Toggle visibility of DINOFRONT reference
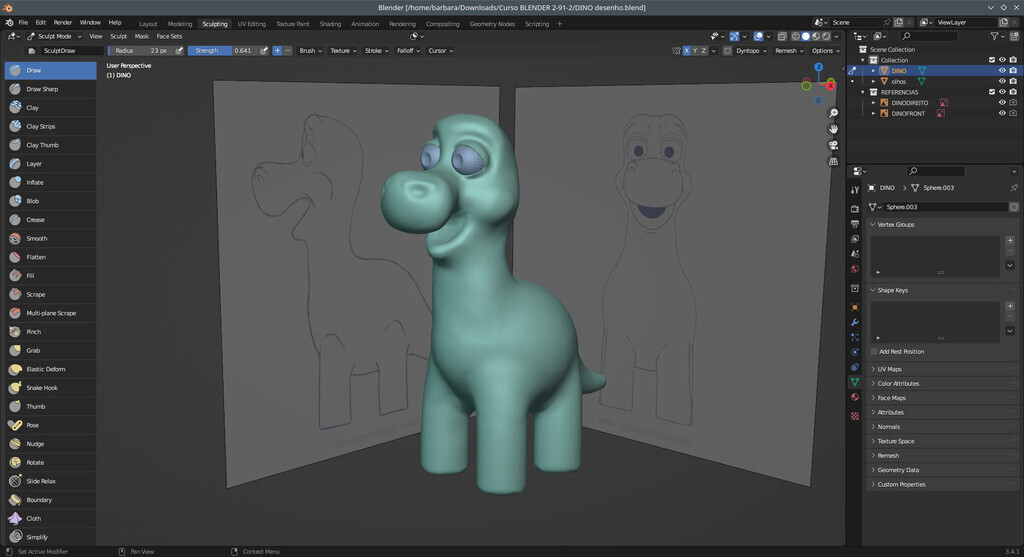 [x=1001, y=113]
